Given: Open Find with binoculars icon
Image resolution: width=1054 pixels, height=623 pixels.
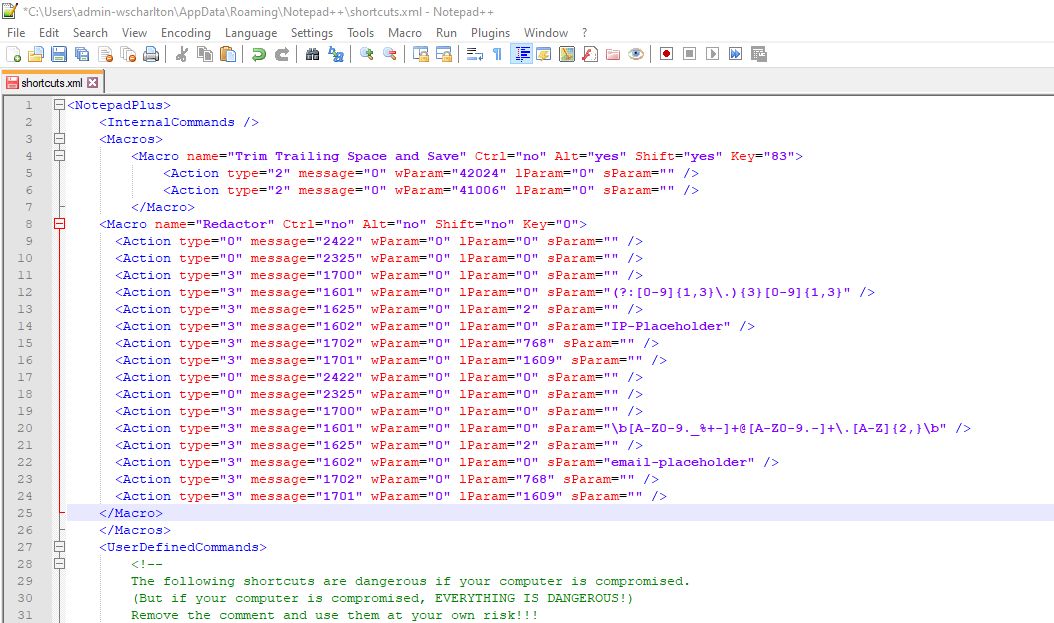Looking at the screenshot, I should (313, 54).
